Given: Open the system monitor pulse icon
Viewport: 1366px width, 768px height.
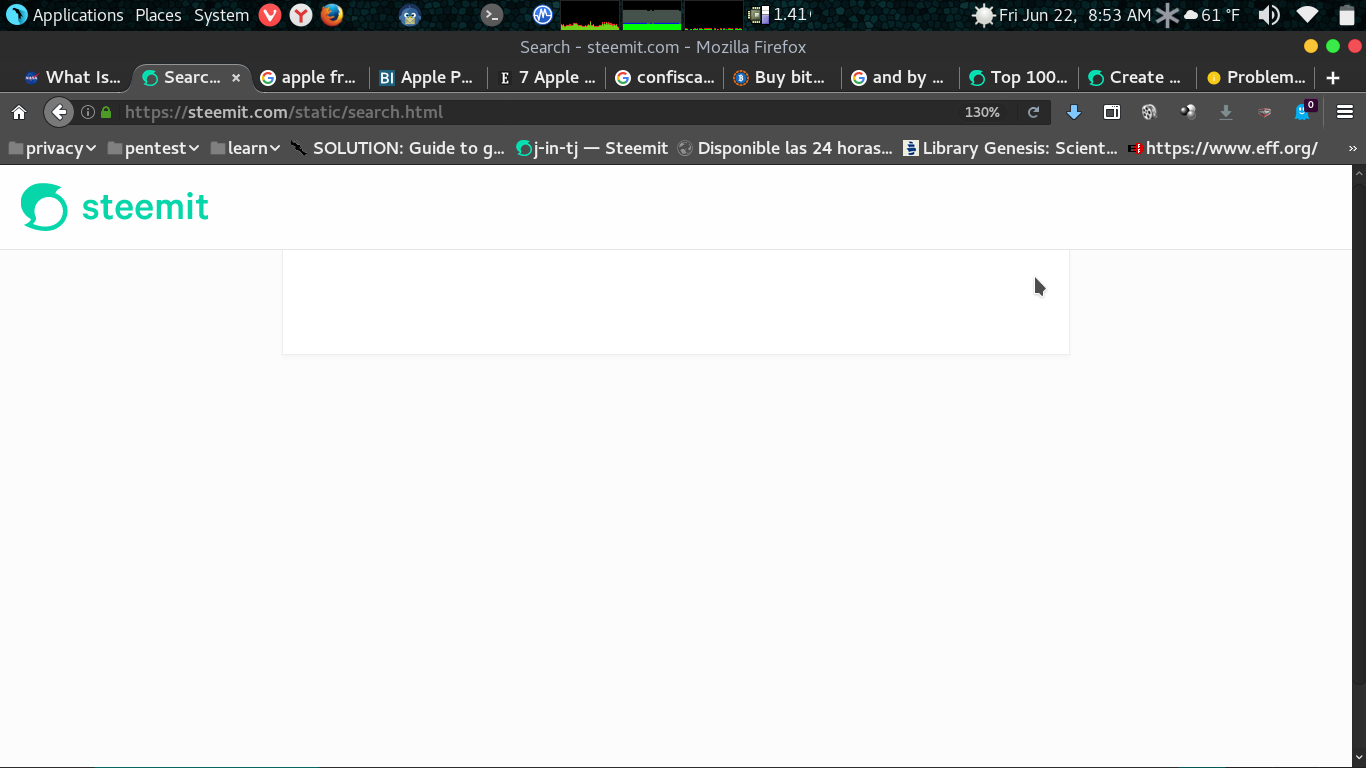Looking at the screenshot, I should [543, 15].
